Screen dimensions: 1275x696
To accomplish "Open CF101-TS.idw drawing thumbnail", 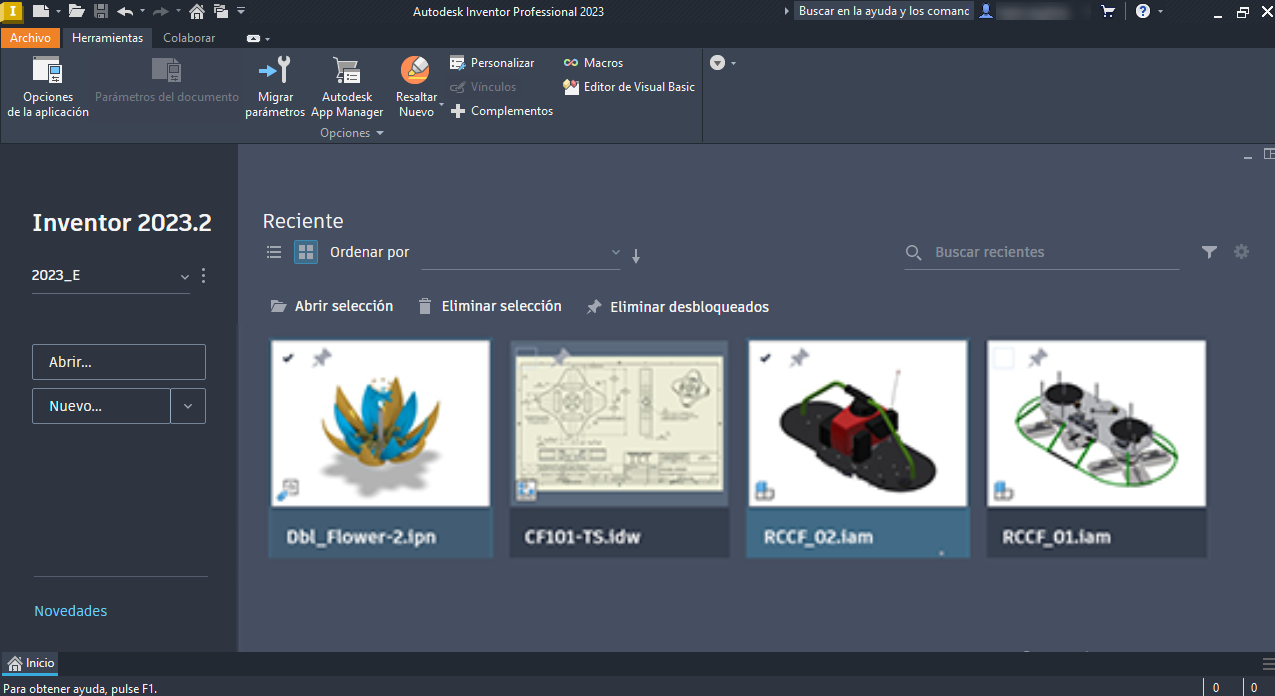I will [x=619, y=423].
